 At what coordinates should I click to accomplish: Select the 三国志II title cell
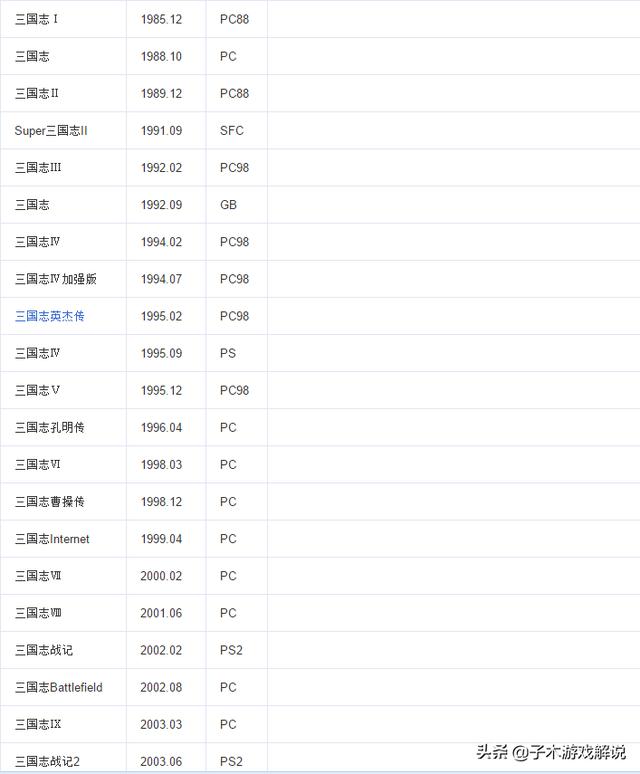click(x=37, y=93)
